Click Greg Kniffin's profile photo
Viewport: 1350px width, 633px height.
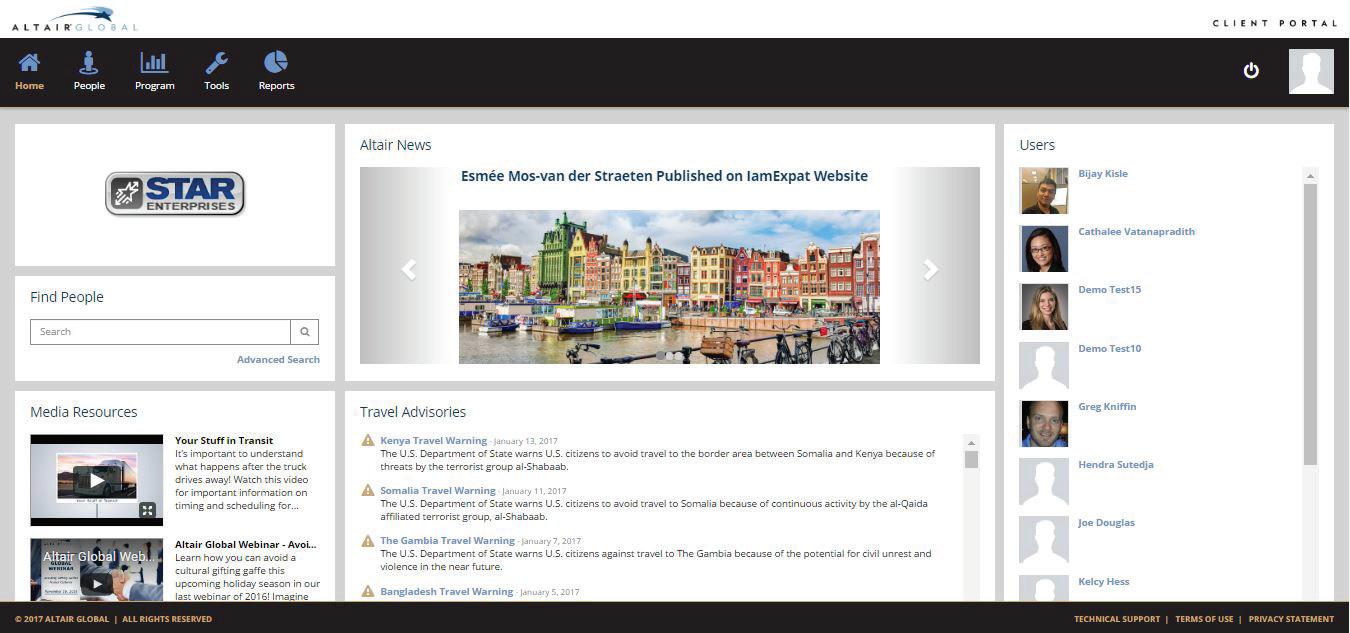pos(1044,423)
